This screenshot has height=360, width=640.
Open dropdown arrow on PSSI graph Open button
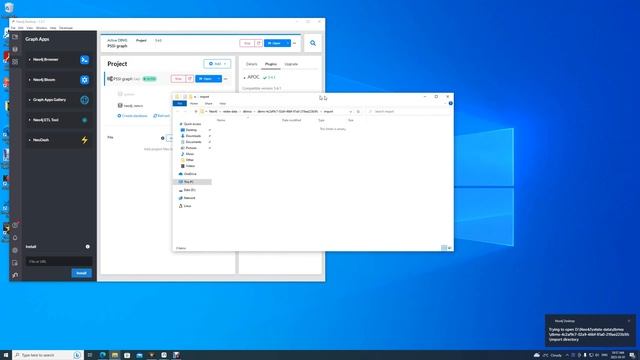coord(219,79)
